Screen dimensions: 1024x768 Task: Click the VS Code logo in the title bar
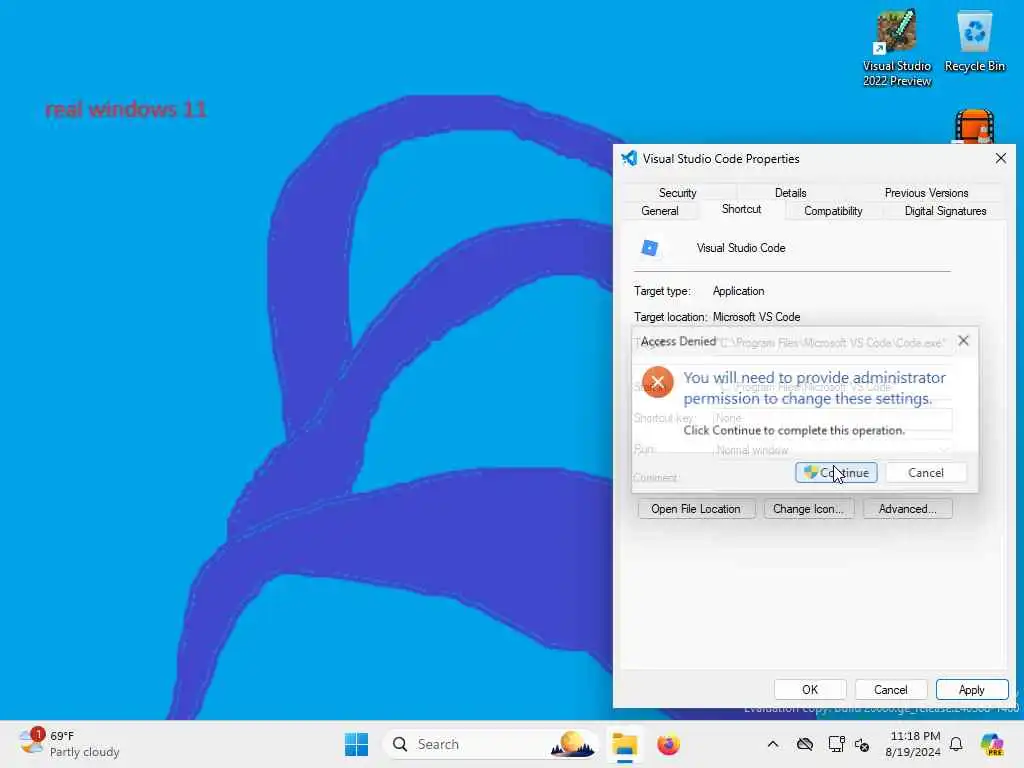coord(629,159)
